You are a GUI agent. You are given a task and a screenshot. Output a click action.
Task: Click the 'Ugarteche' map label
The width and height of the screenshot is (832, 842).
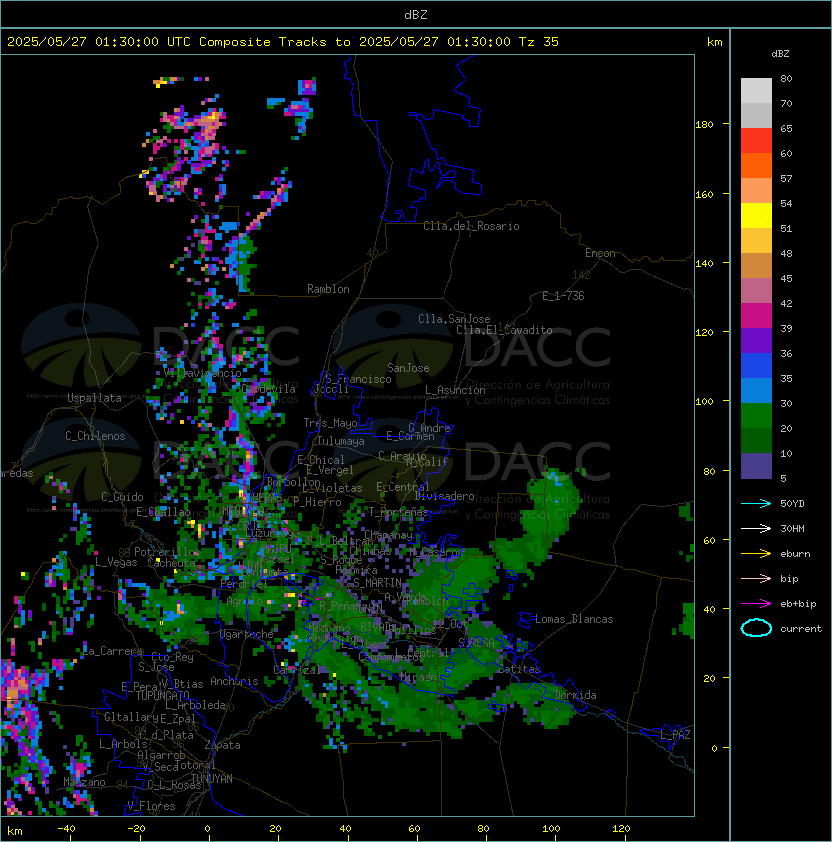(247, 634)
